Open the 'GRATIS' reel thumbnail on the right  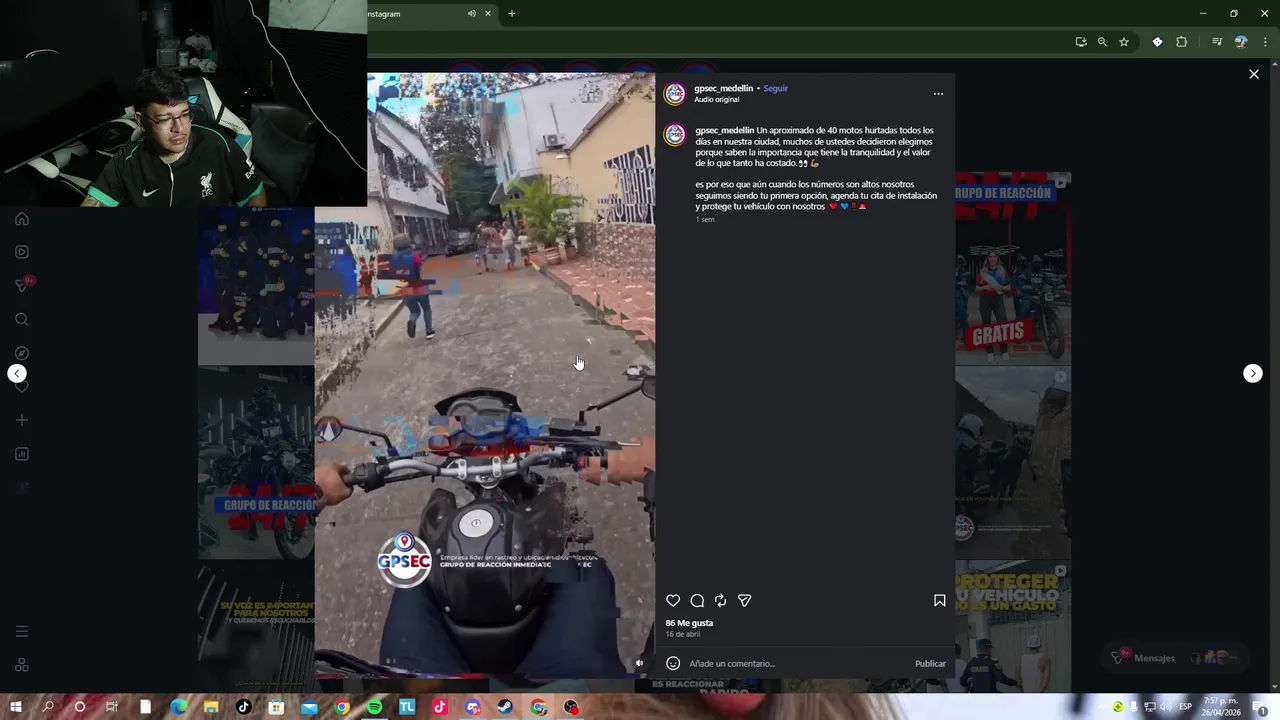1013,269
